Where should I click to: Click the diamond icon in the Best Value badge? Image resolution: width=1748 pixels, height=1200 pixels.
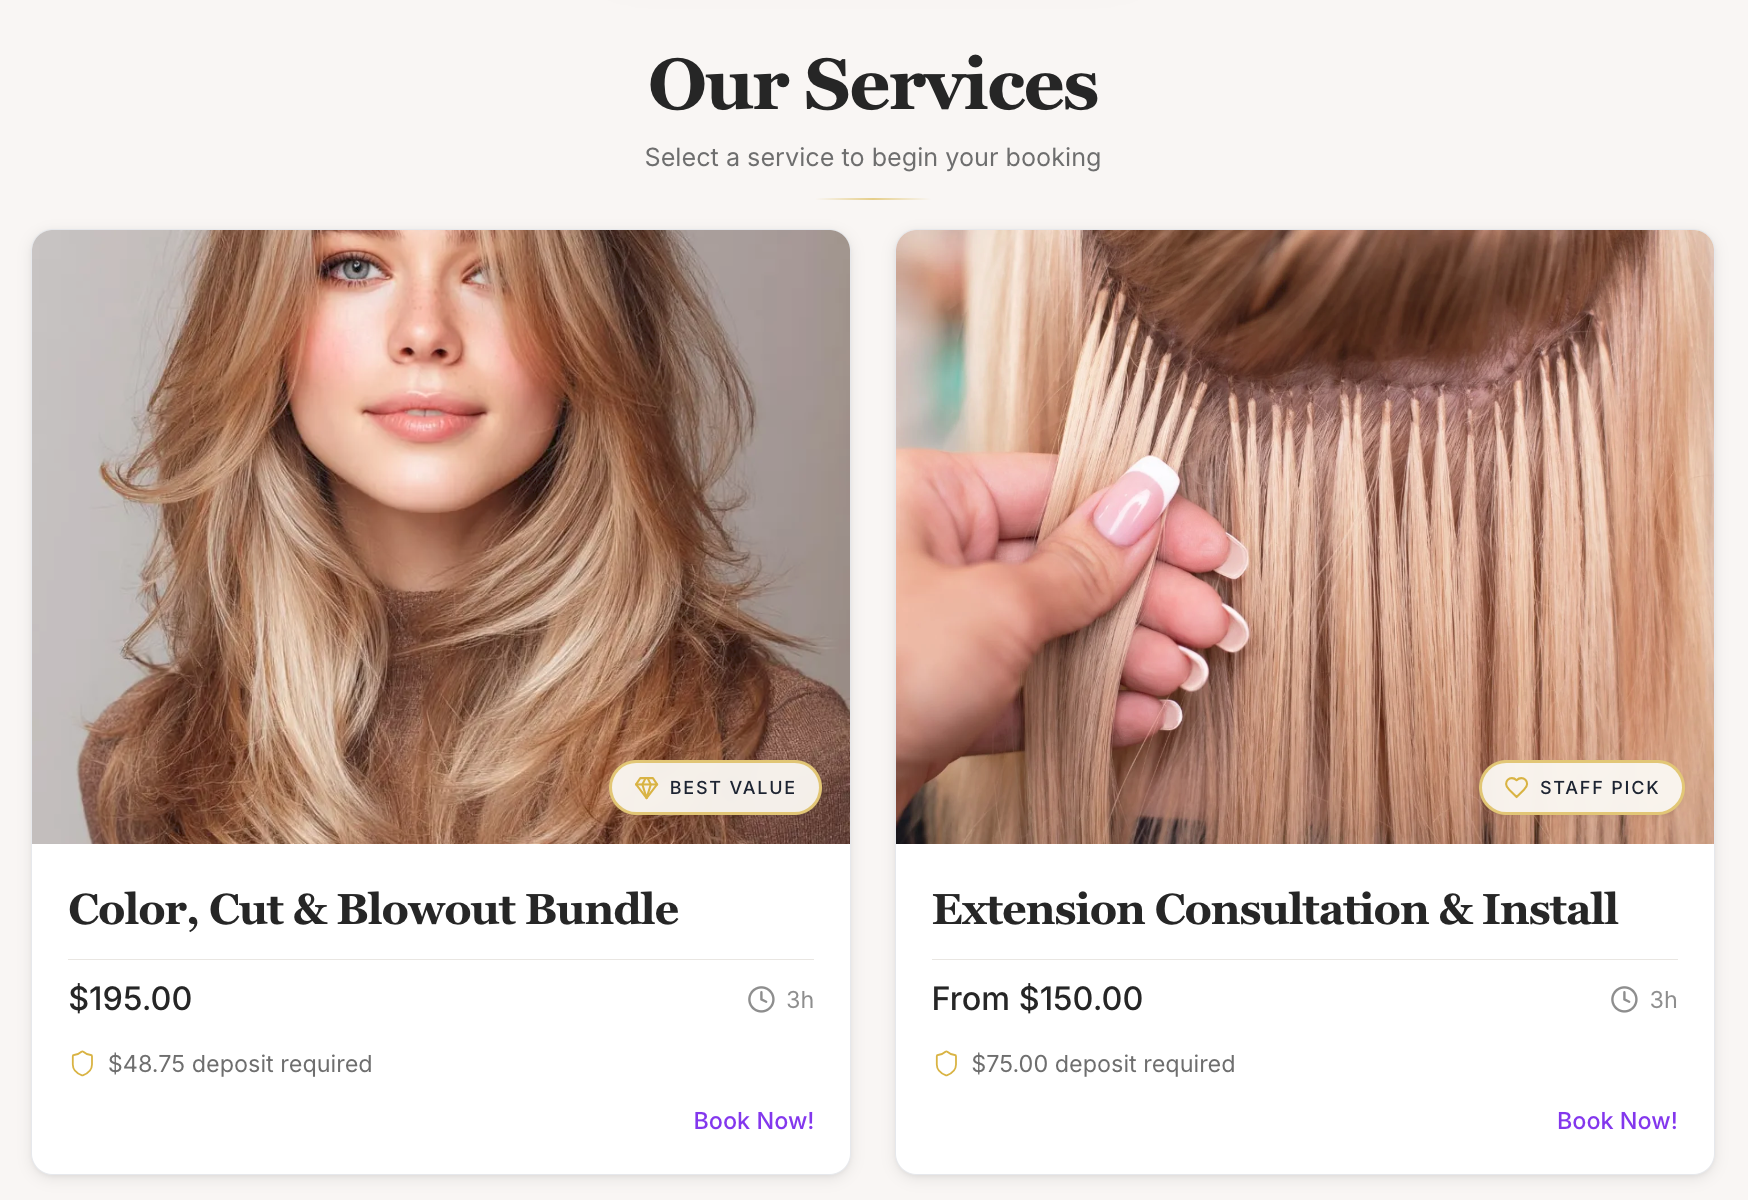[x=646, y=788]
